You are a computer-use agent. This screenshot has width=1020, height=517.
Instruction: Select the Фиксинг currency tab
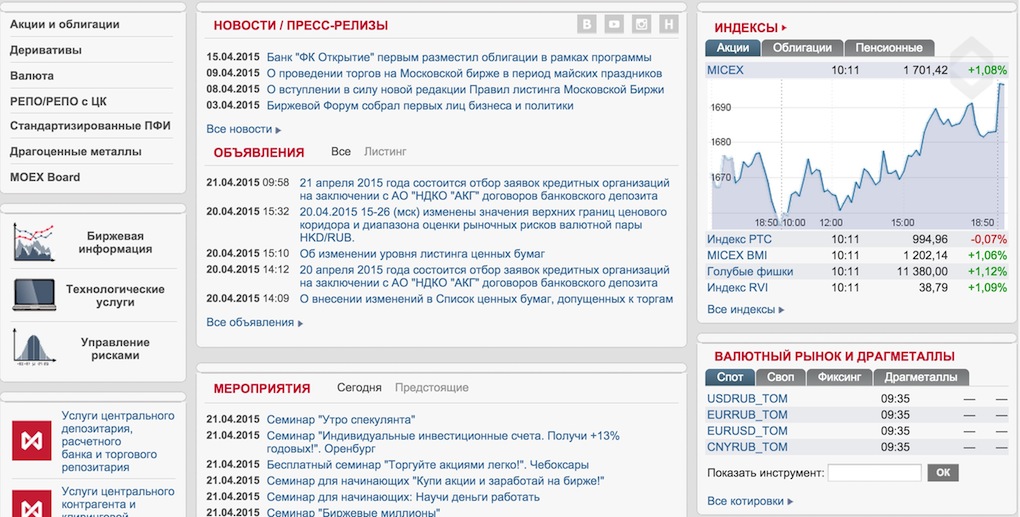[839, 377]
